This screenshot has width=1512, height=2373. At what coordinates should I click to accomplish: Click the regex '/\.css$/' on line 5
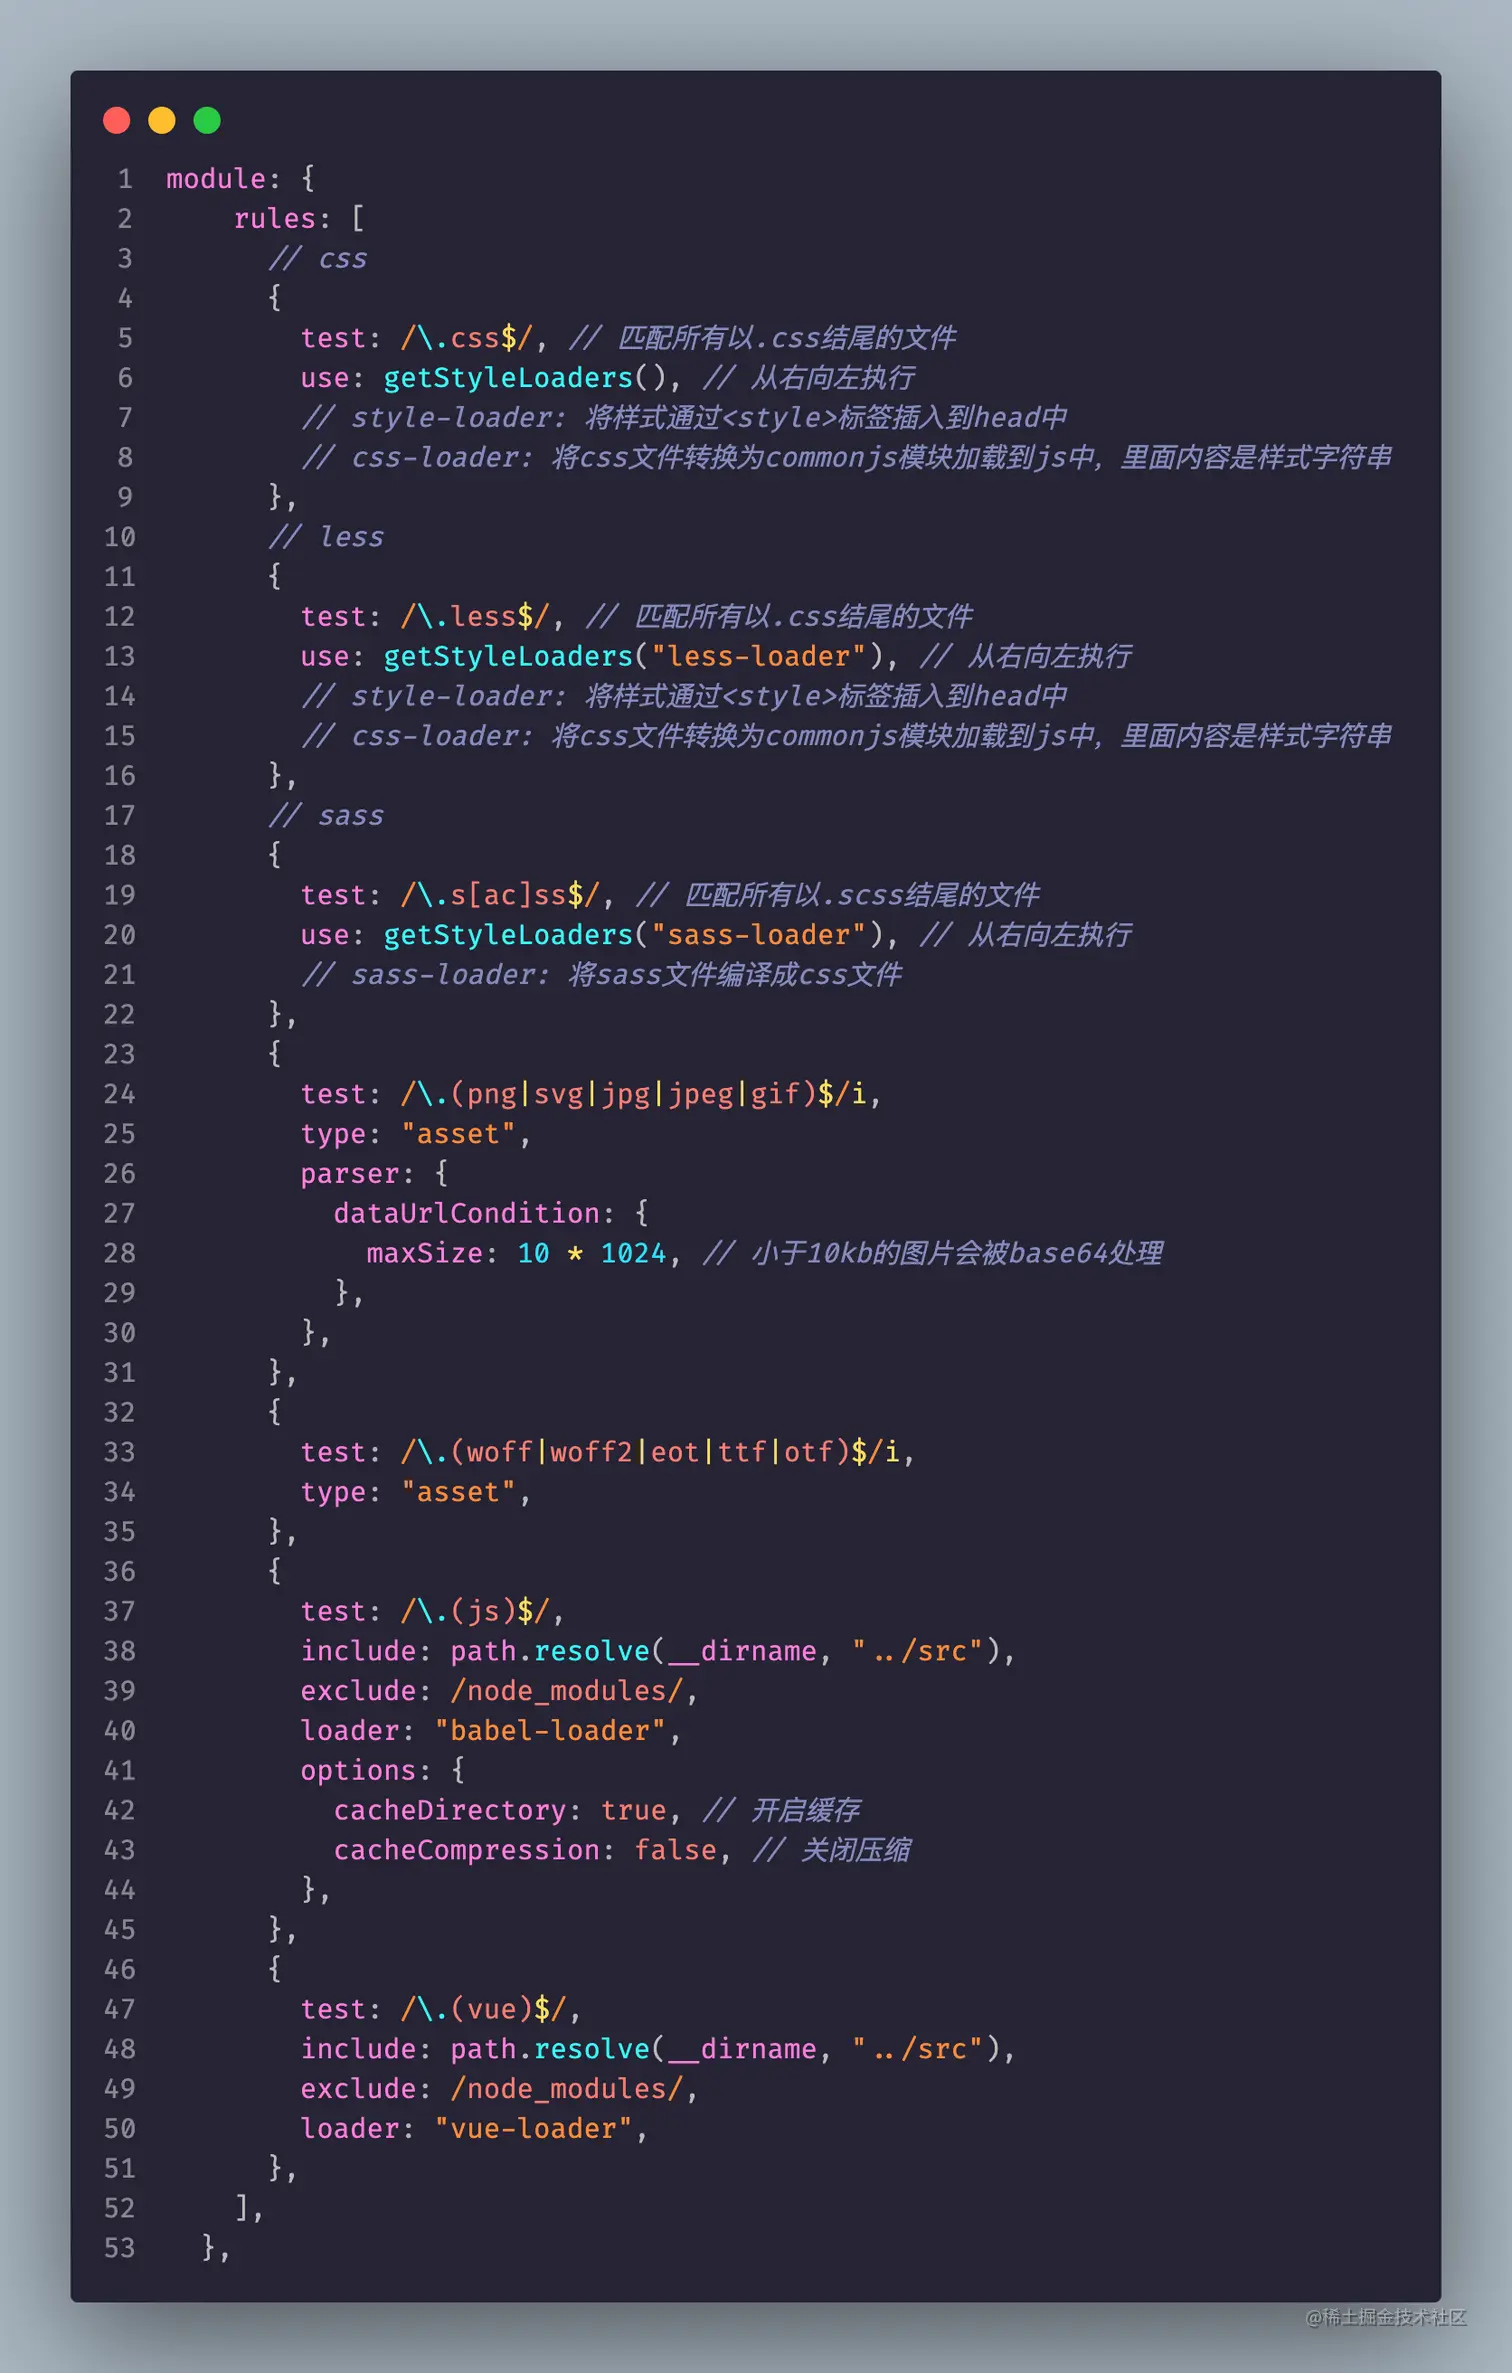pos(467,338)
